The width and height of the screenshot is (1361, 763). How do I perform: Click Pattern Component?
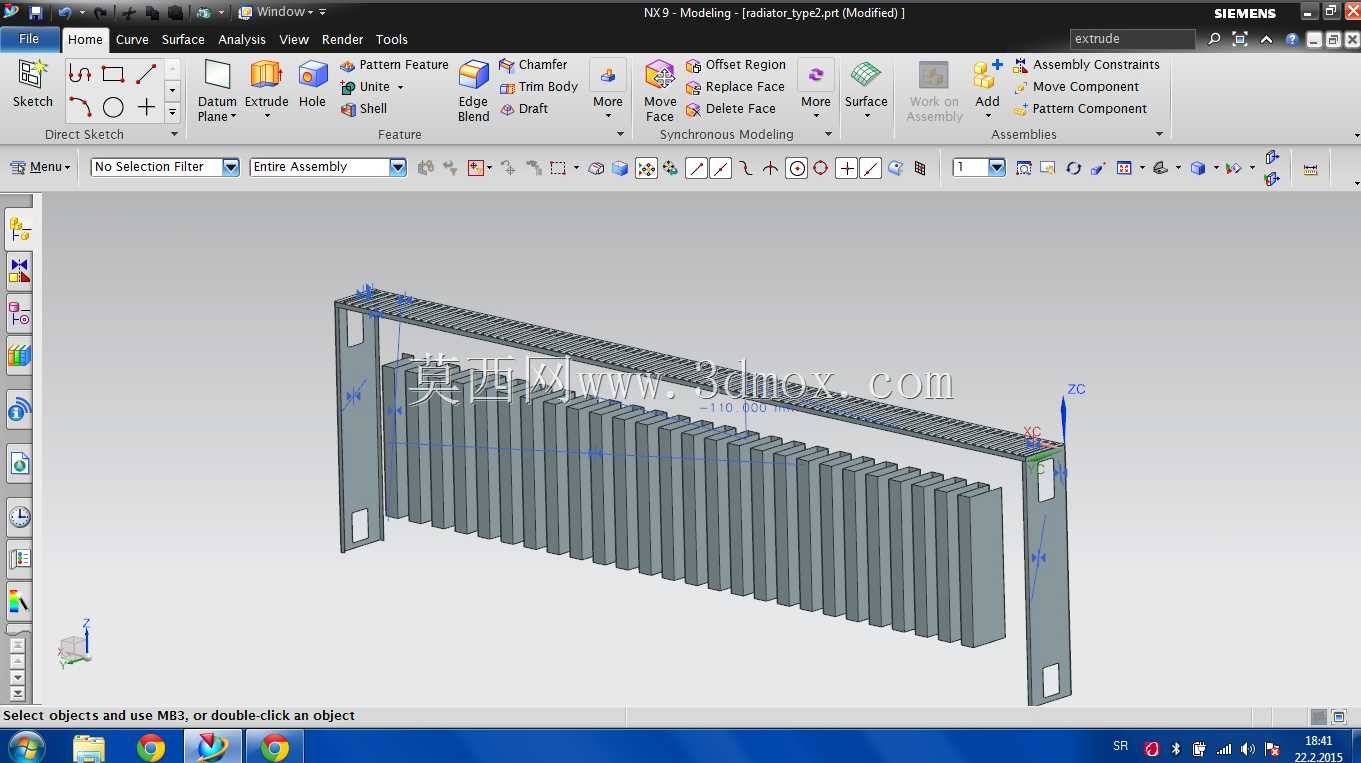(x=1080, y=109)
